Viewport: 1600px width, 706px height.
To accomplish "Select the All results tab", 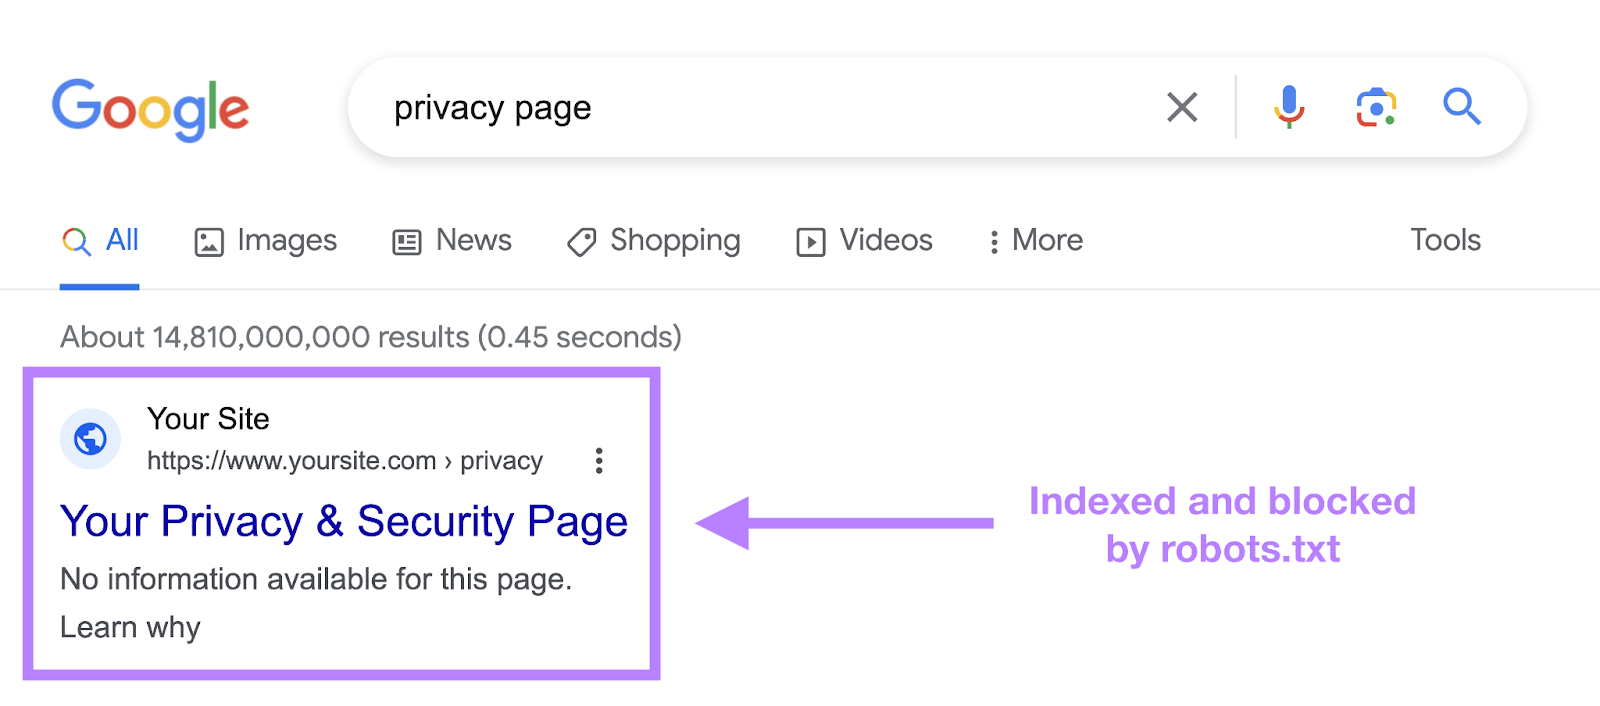I will (100, 241).
